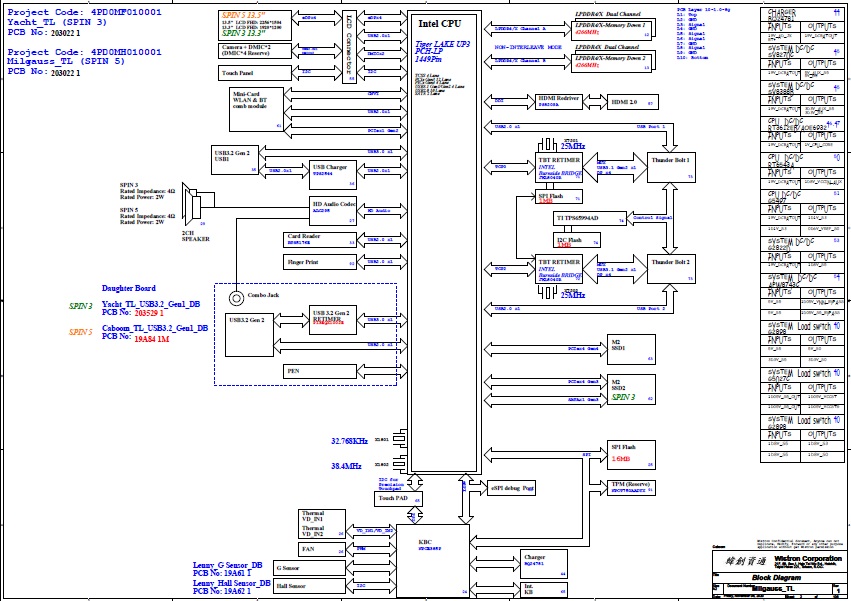The height and width of the screenshot is (601, 851).
Task: Select the Thunder Bolt 1 block
Action: pos(671,167)
